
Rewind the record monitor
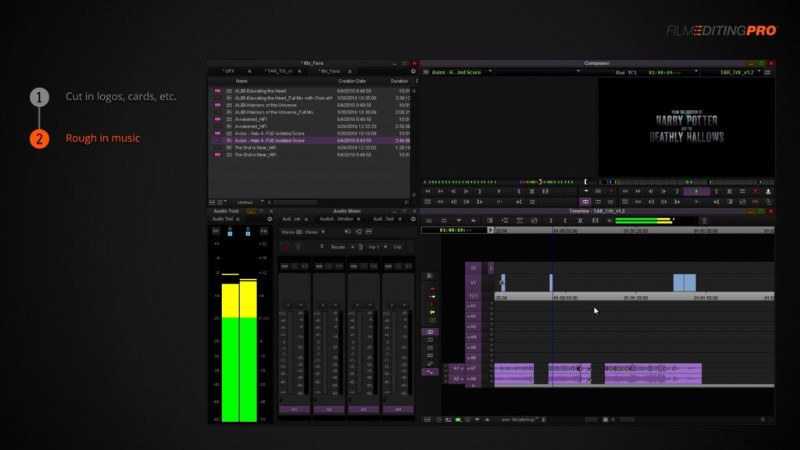click(x=625, y=191)
